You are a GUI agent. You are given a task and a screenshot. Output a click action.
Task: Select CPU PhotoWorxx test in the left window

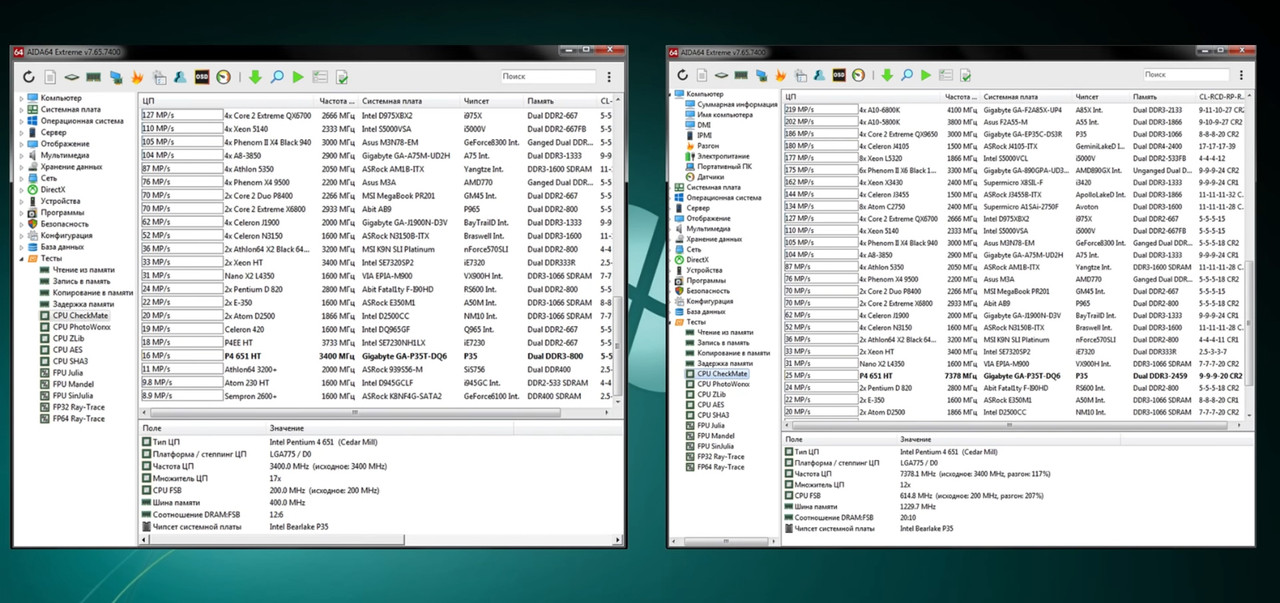pyautogui.click(x=81, y=327)
